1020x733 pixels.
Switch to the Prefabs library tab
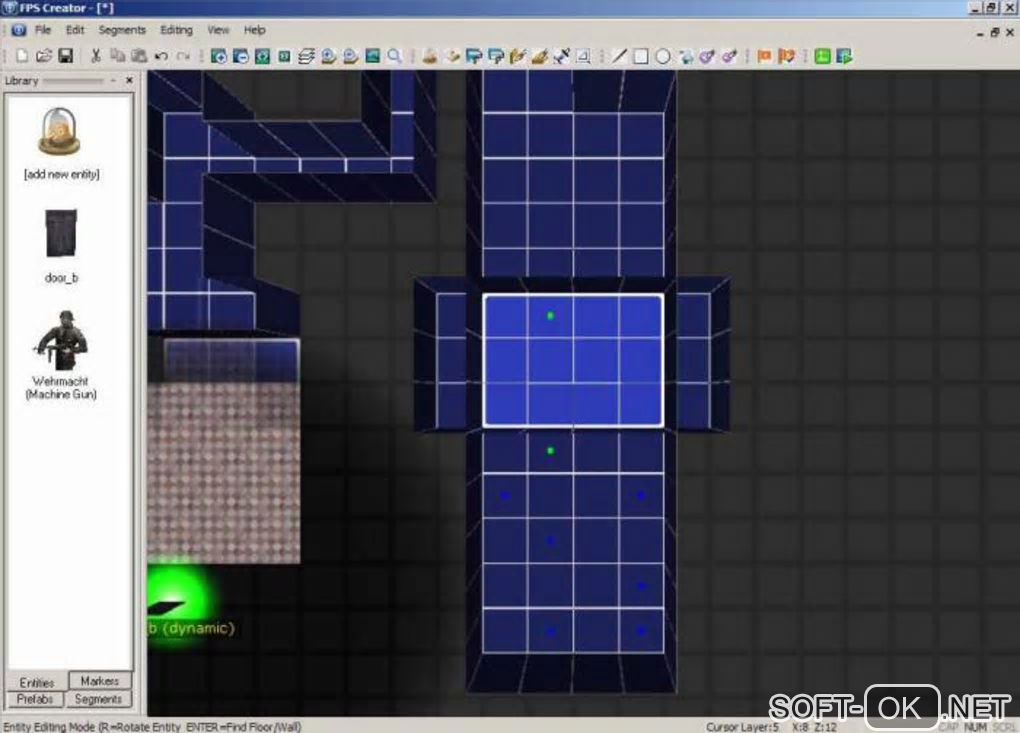tap(35, 699)
